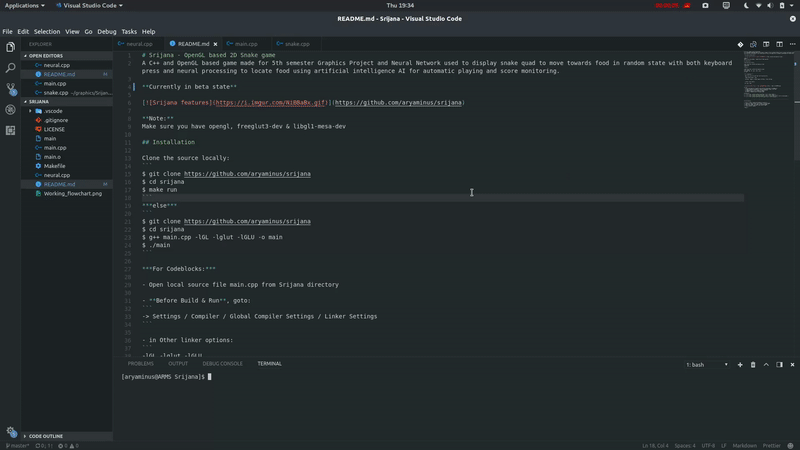Open the Extensions view icon
Screen dimensions: 800x450
pyautogui.click(x=10, y=131)
